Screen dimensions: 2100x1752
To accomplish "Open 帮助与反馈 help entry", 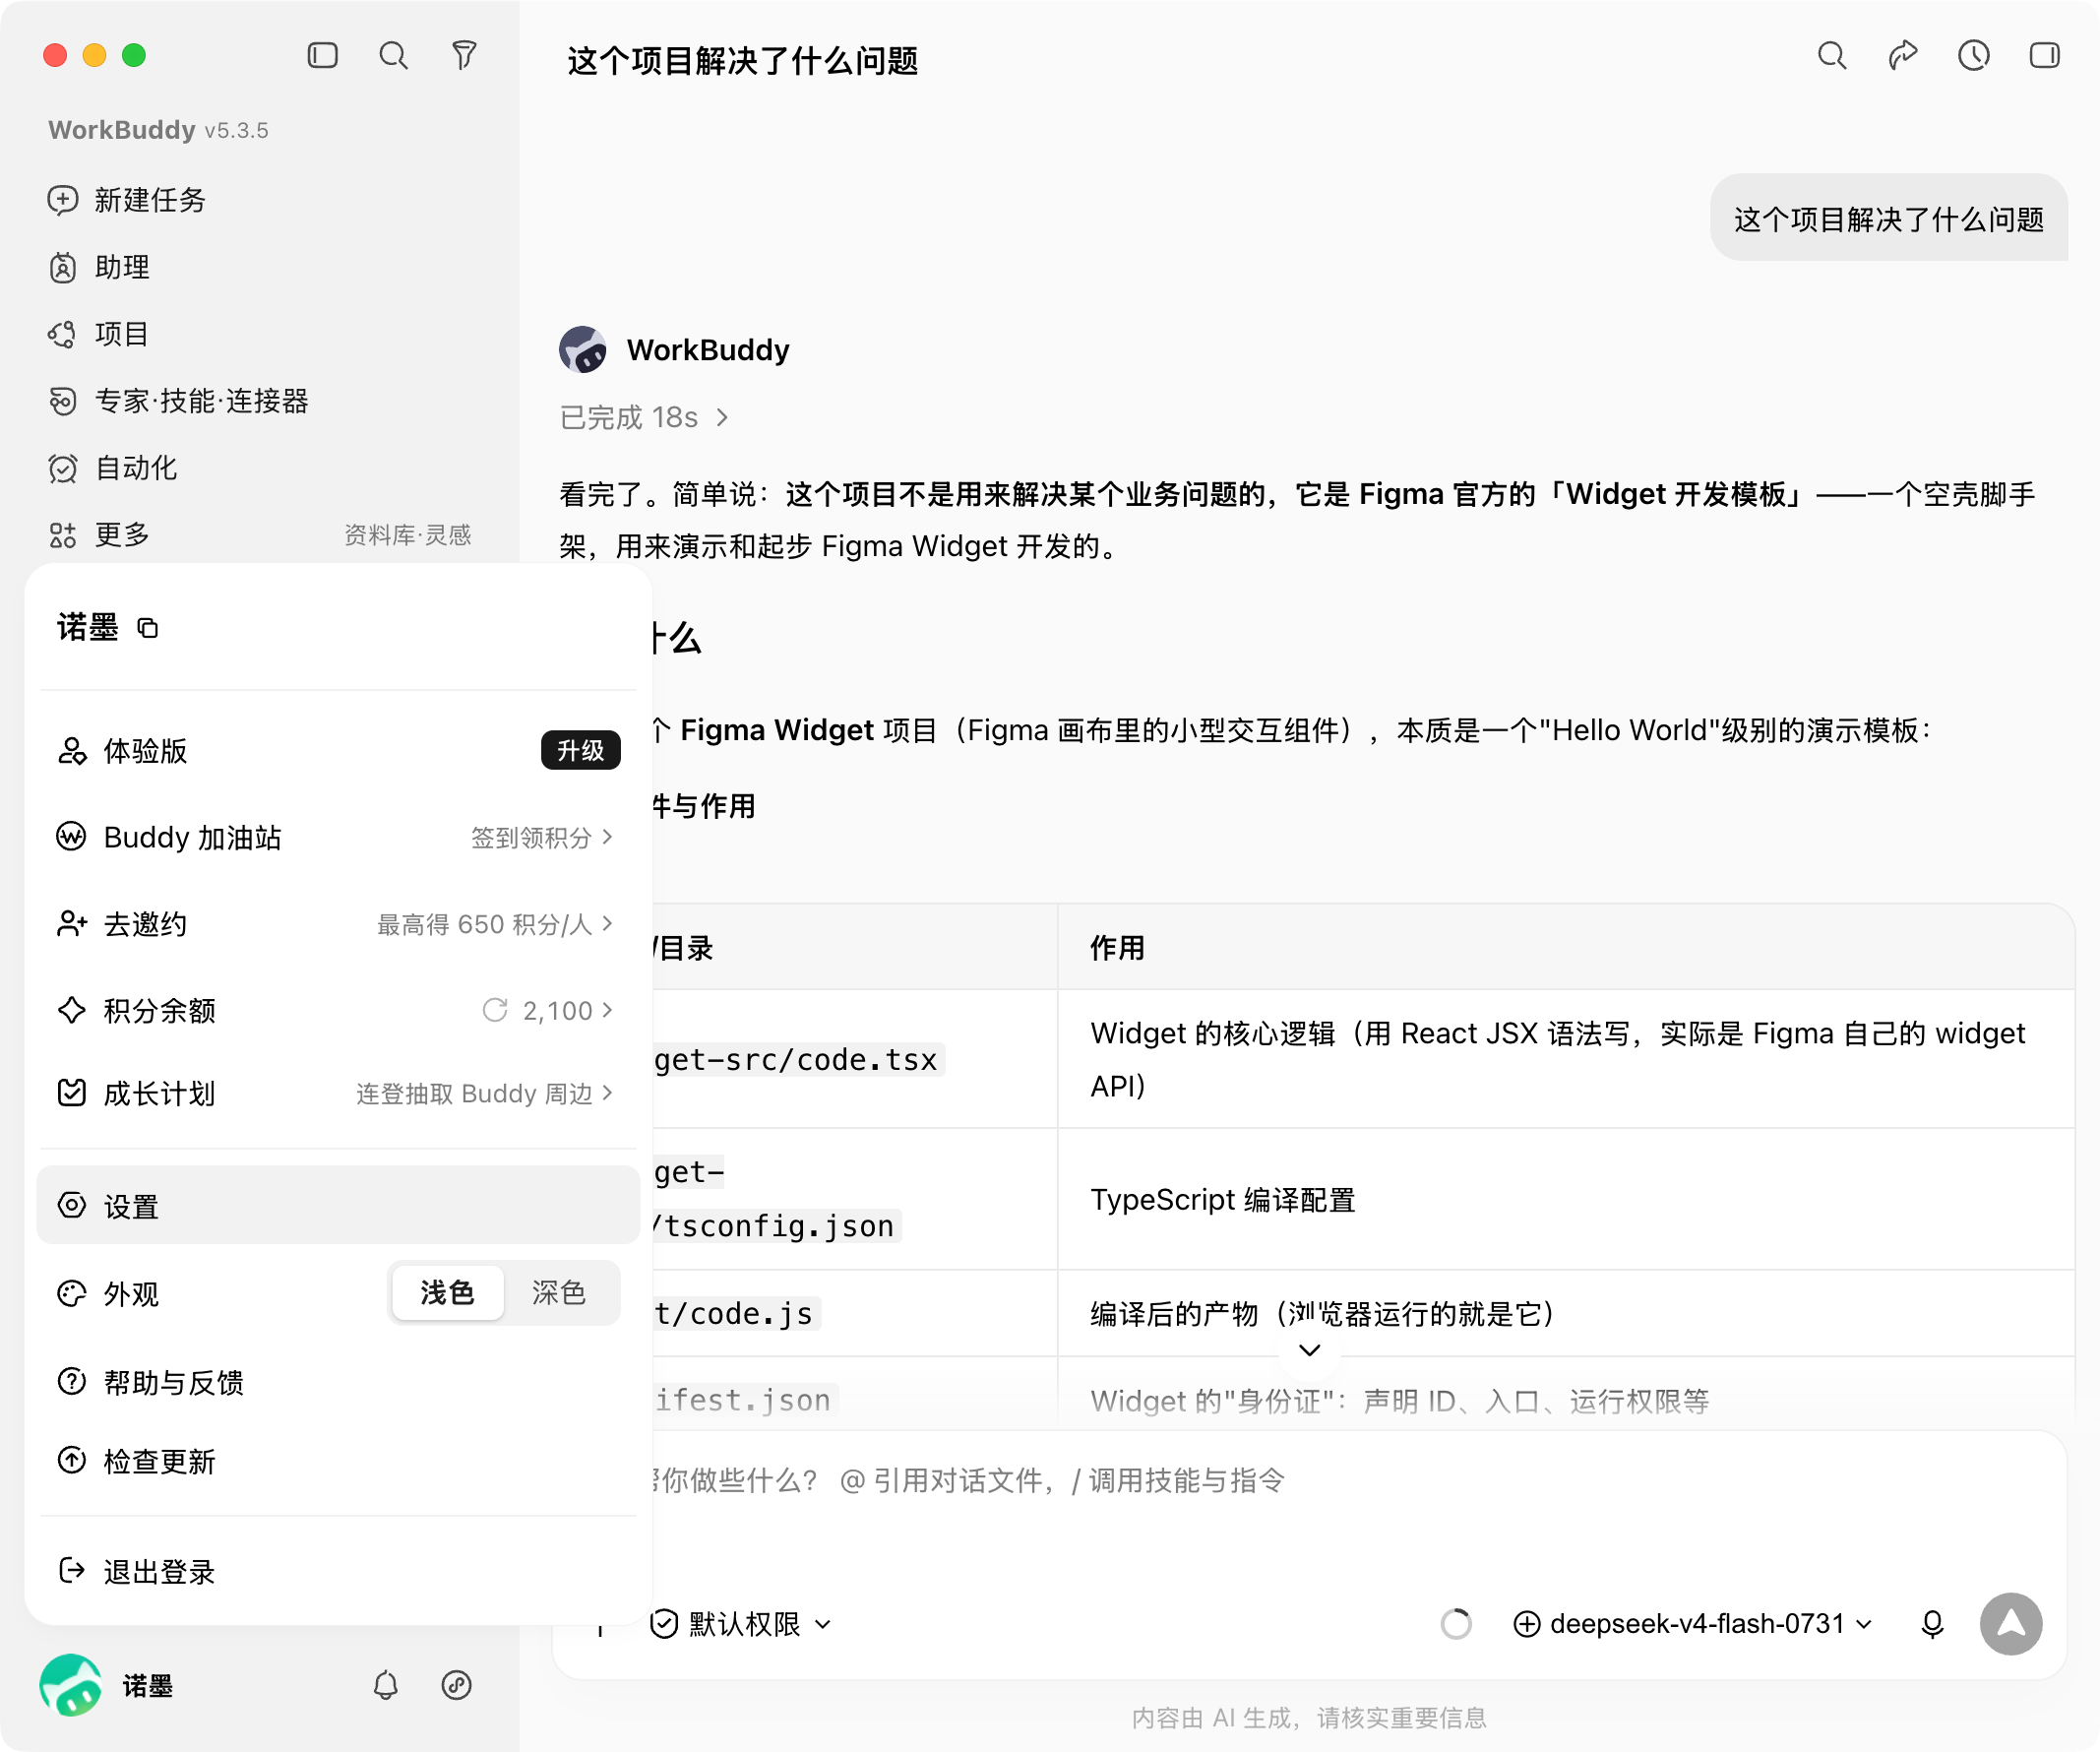I will click(338, 1382).
